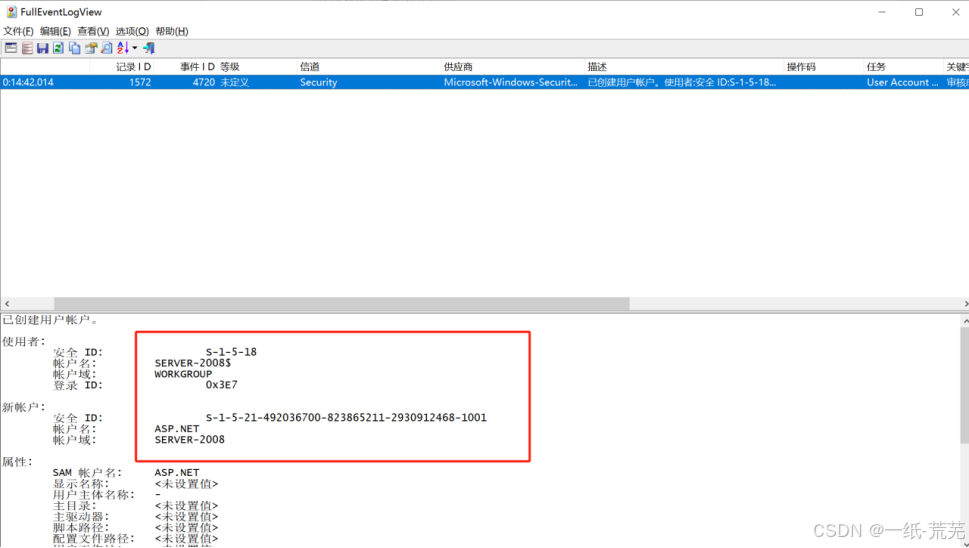Click the FullEventLogView title bar app icon
Image resolution: width=969 pixels, height=548 pixels.
coord(11,12)
